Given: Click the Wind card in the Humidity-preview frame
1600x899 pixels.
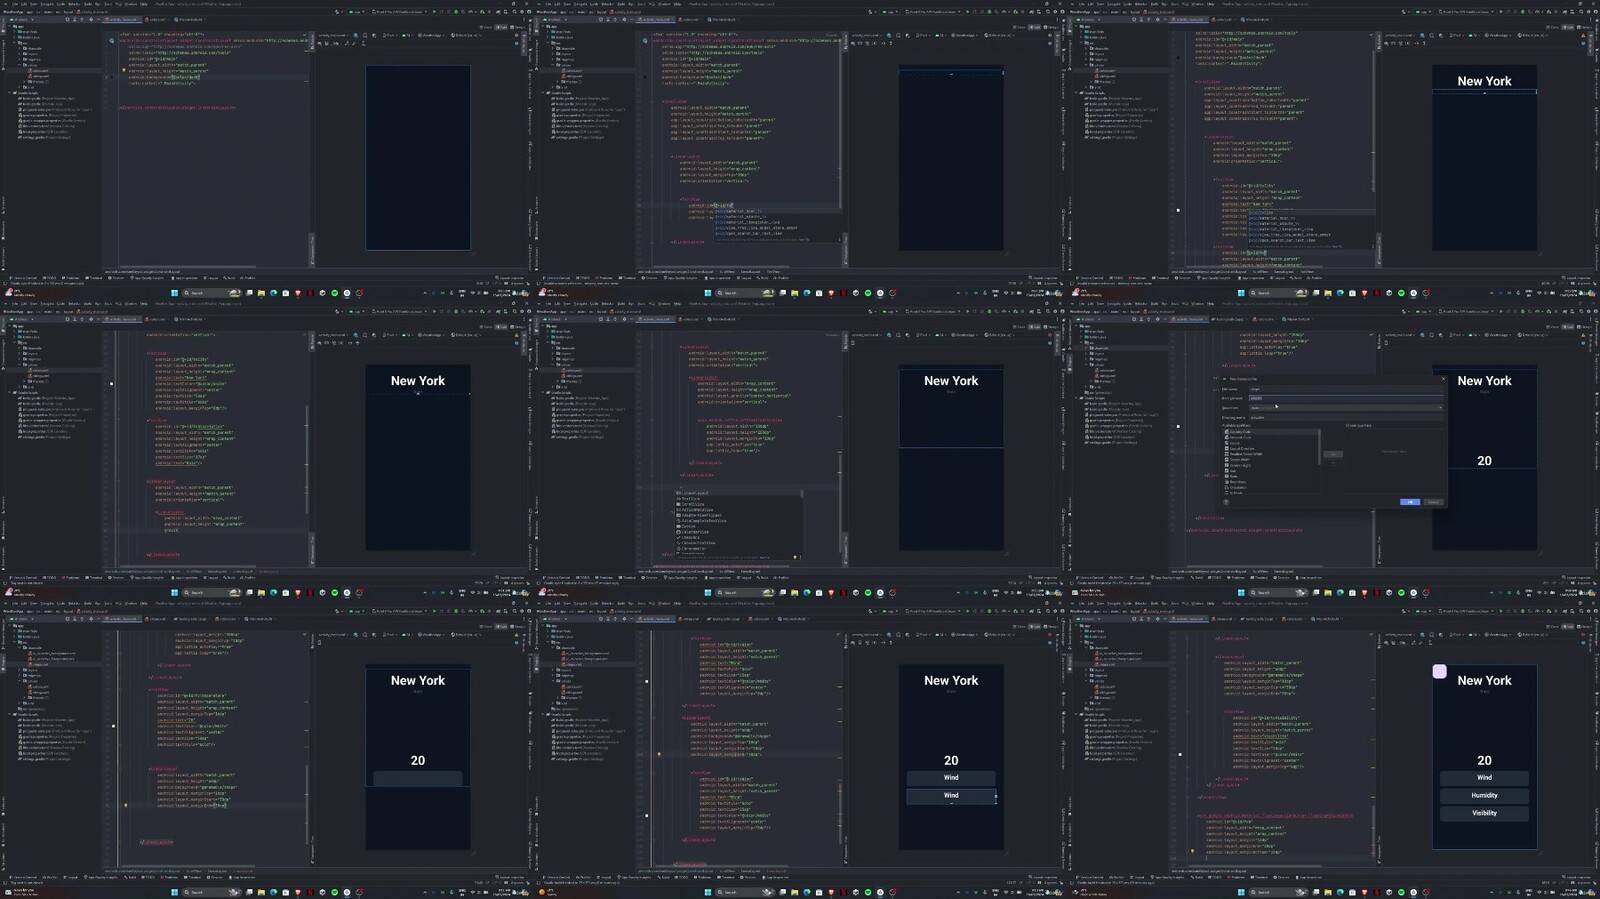Looking at the screenshot, I should (x=1484, y=777).
